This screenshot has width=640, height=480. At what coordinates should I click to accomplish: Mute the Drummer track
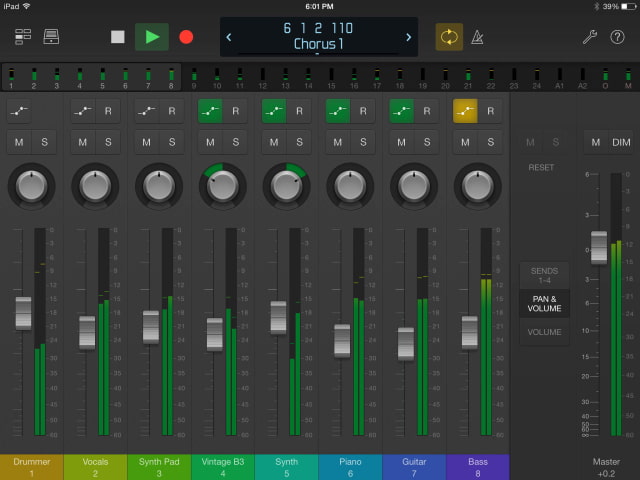(x=19, y=143)
